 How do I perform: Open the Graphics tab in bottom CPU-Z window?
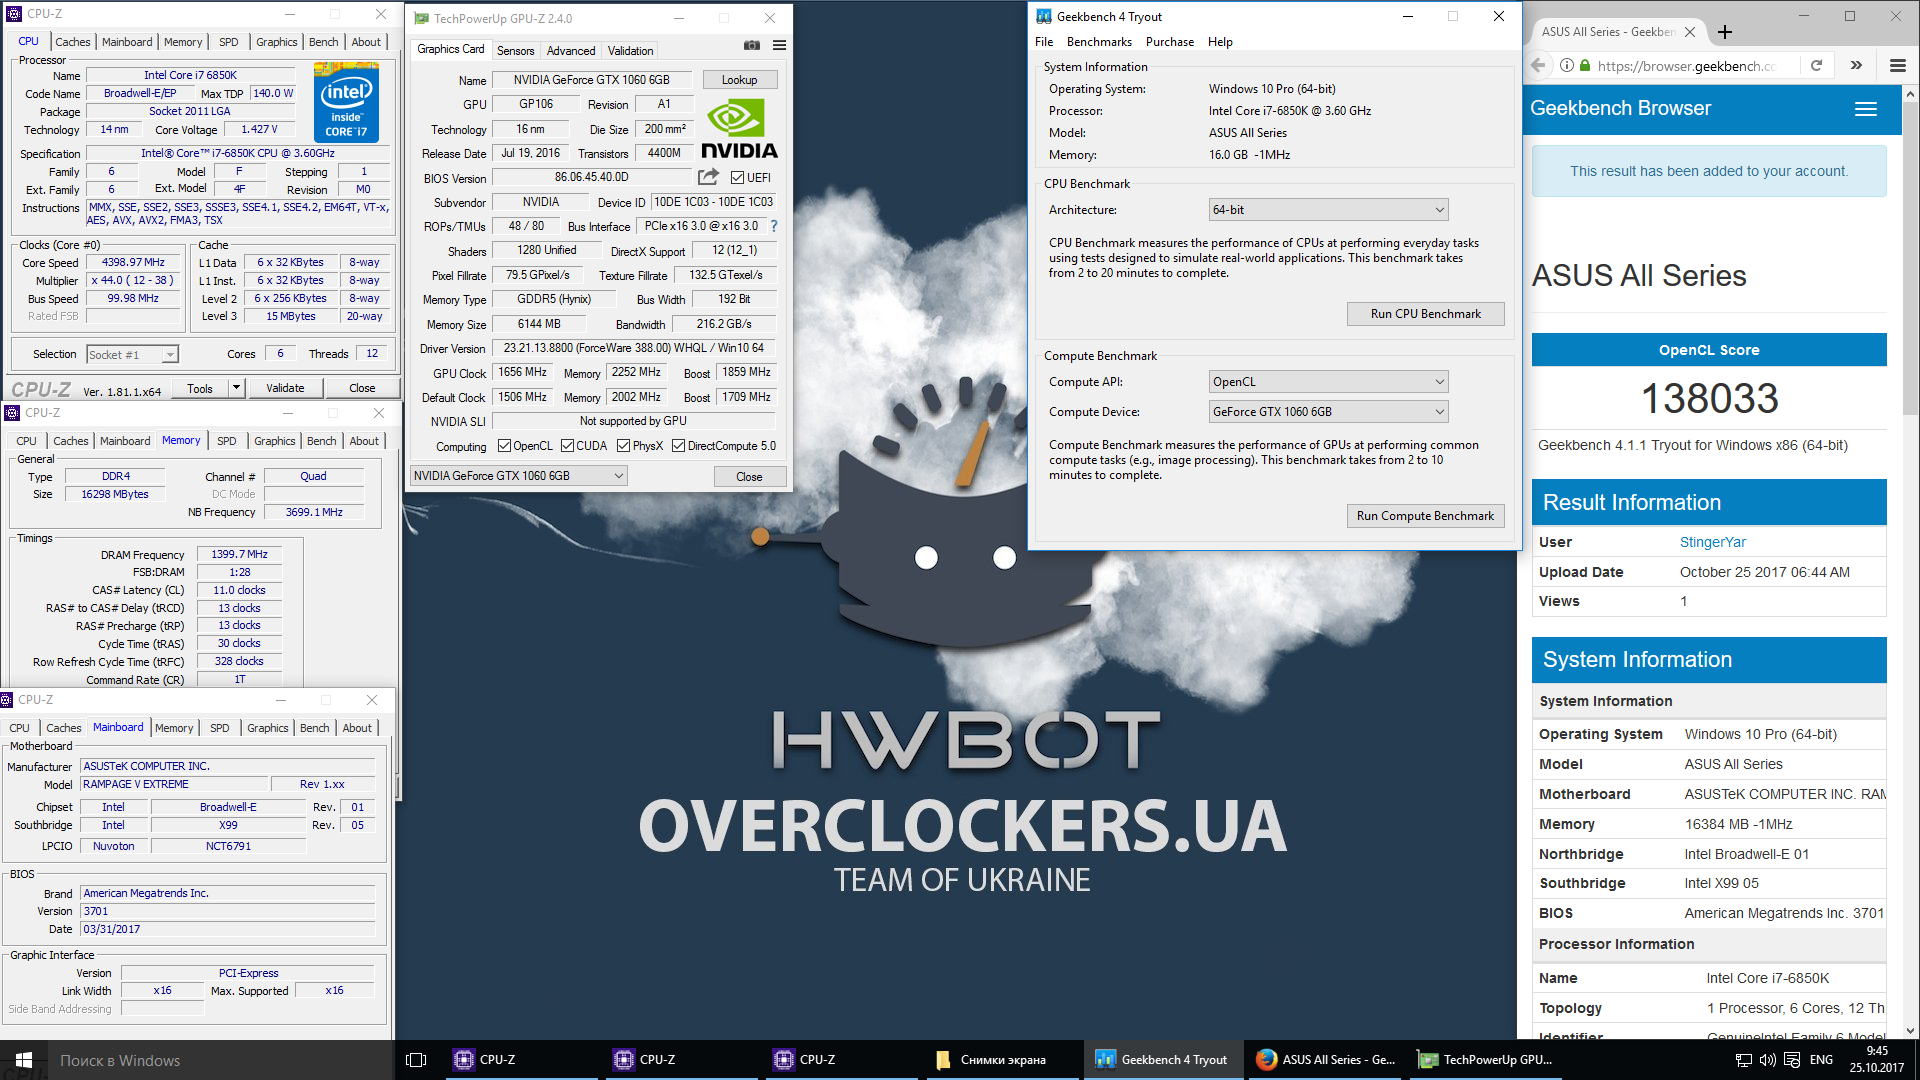tap(267, 728)
